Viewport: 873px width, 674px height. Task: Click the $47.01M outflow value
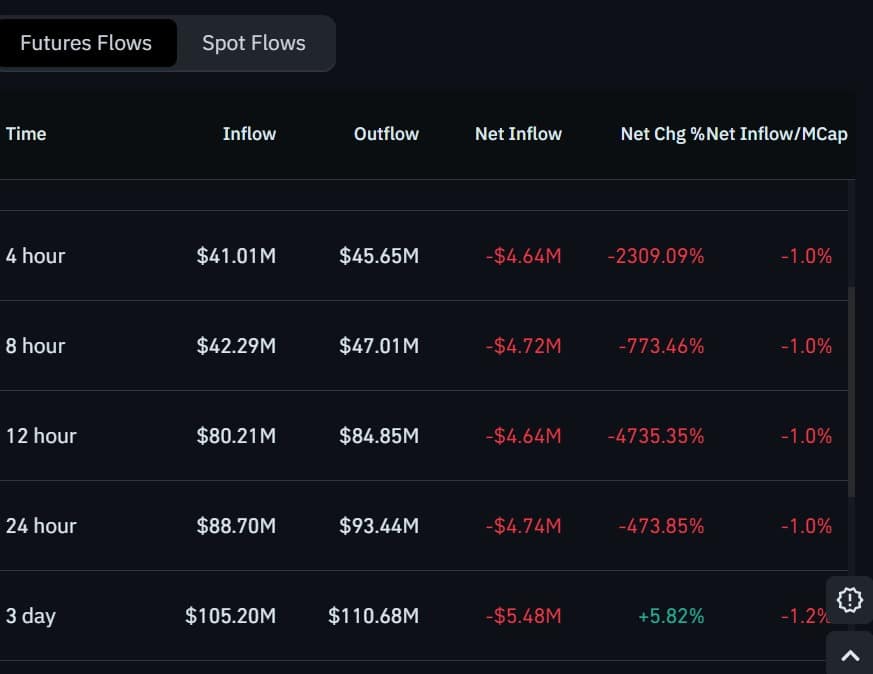(x=379, y=346)
